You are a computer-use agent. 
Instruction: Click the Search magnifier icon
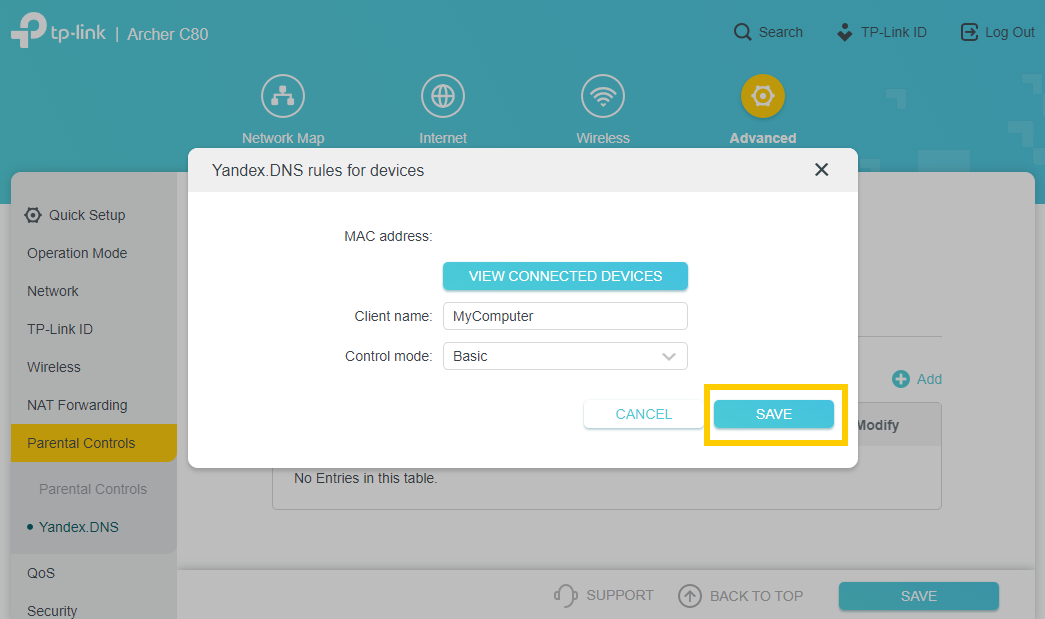pyautogui.click(x=742, y=32)
